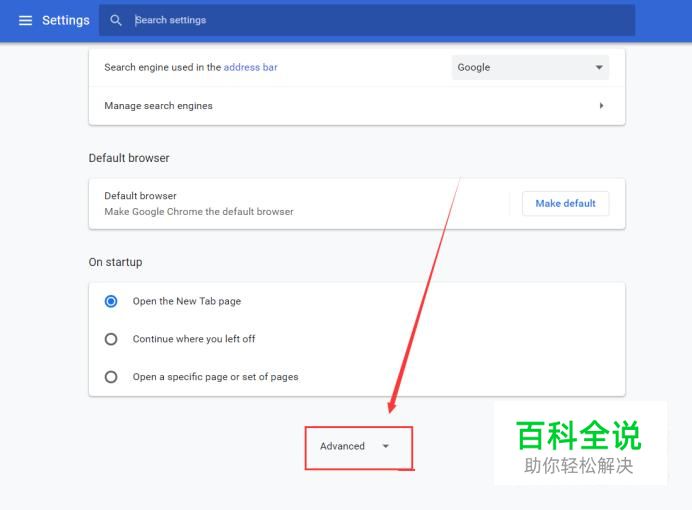
Task: Open the Settings hamburger menu
Action: click(x=25, y=20)
